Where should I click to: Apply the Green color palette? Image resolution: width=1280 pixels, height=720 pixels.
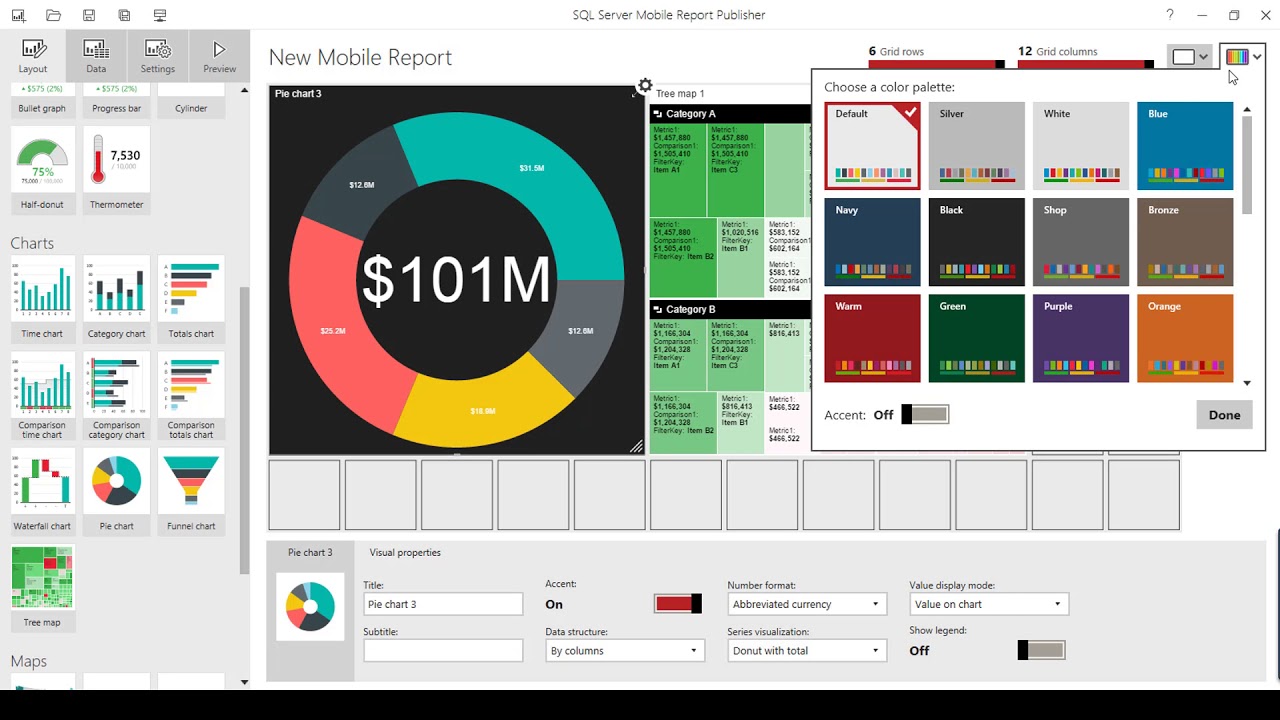coord(976,338)
